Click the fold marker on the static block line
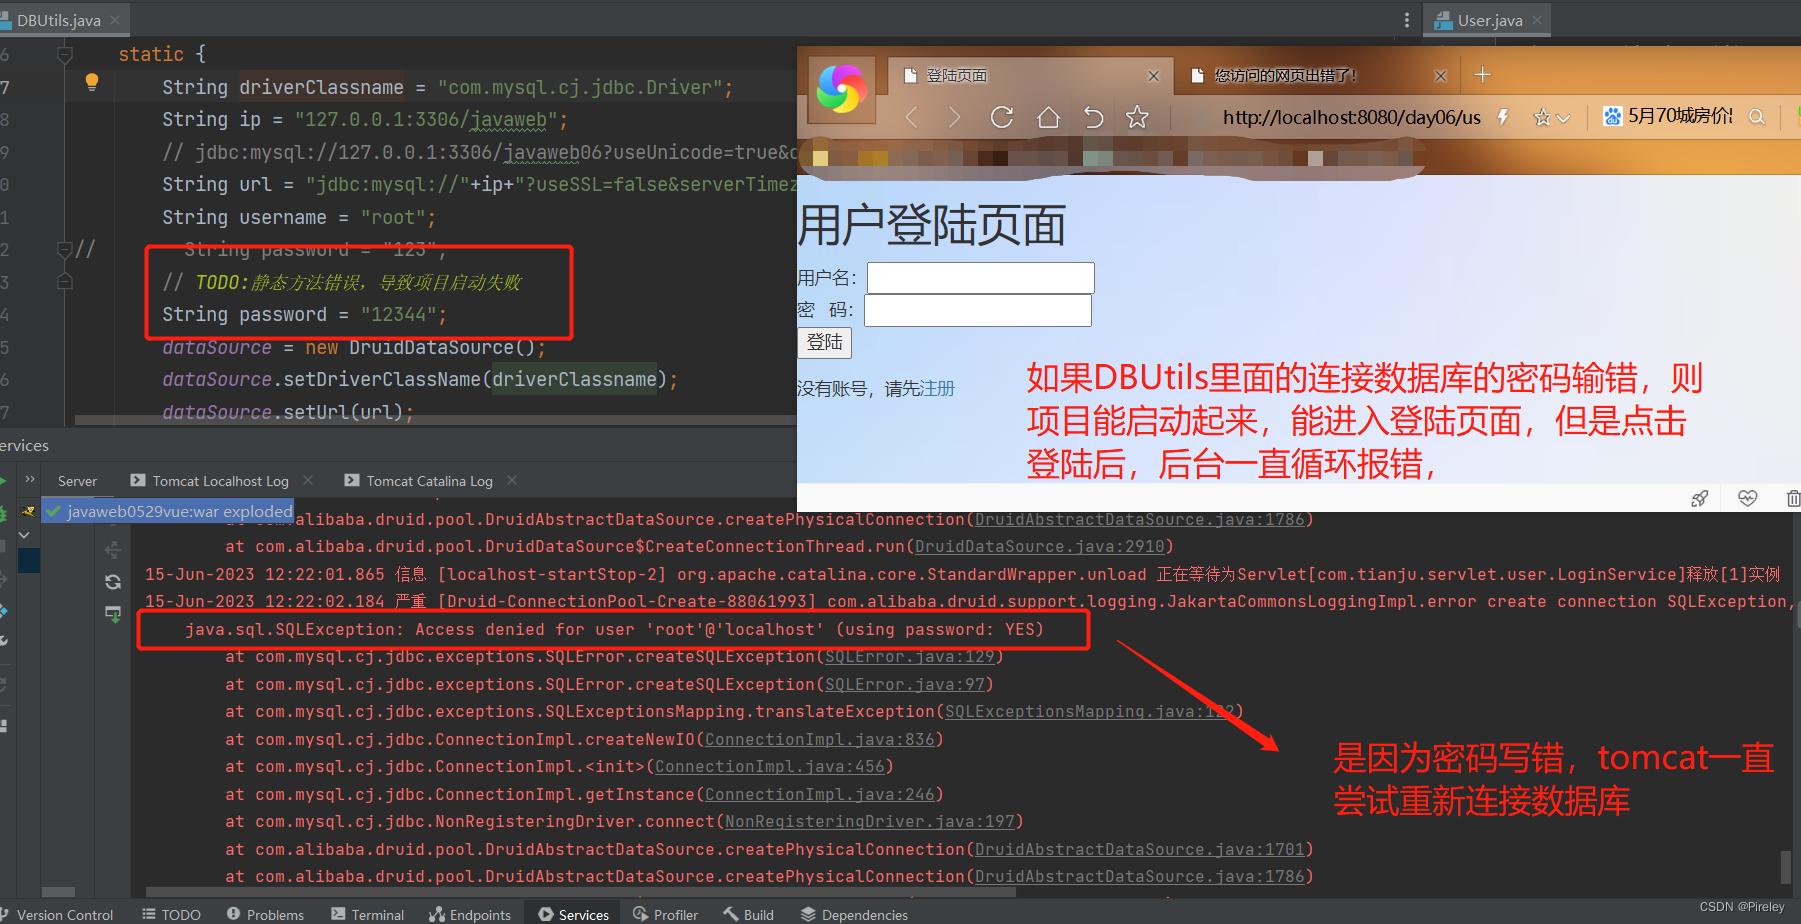The image size is (1801, 924). [65, 54]
